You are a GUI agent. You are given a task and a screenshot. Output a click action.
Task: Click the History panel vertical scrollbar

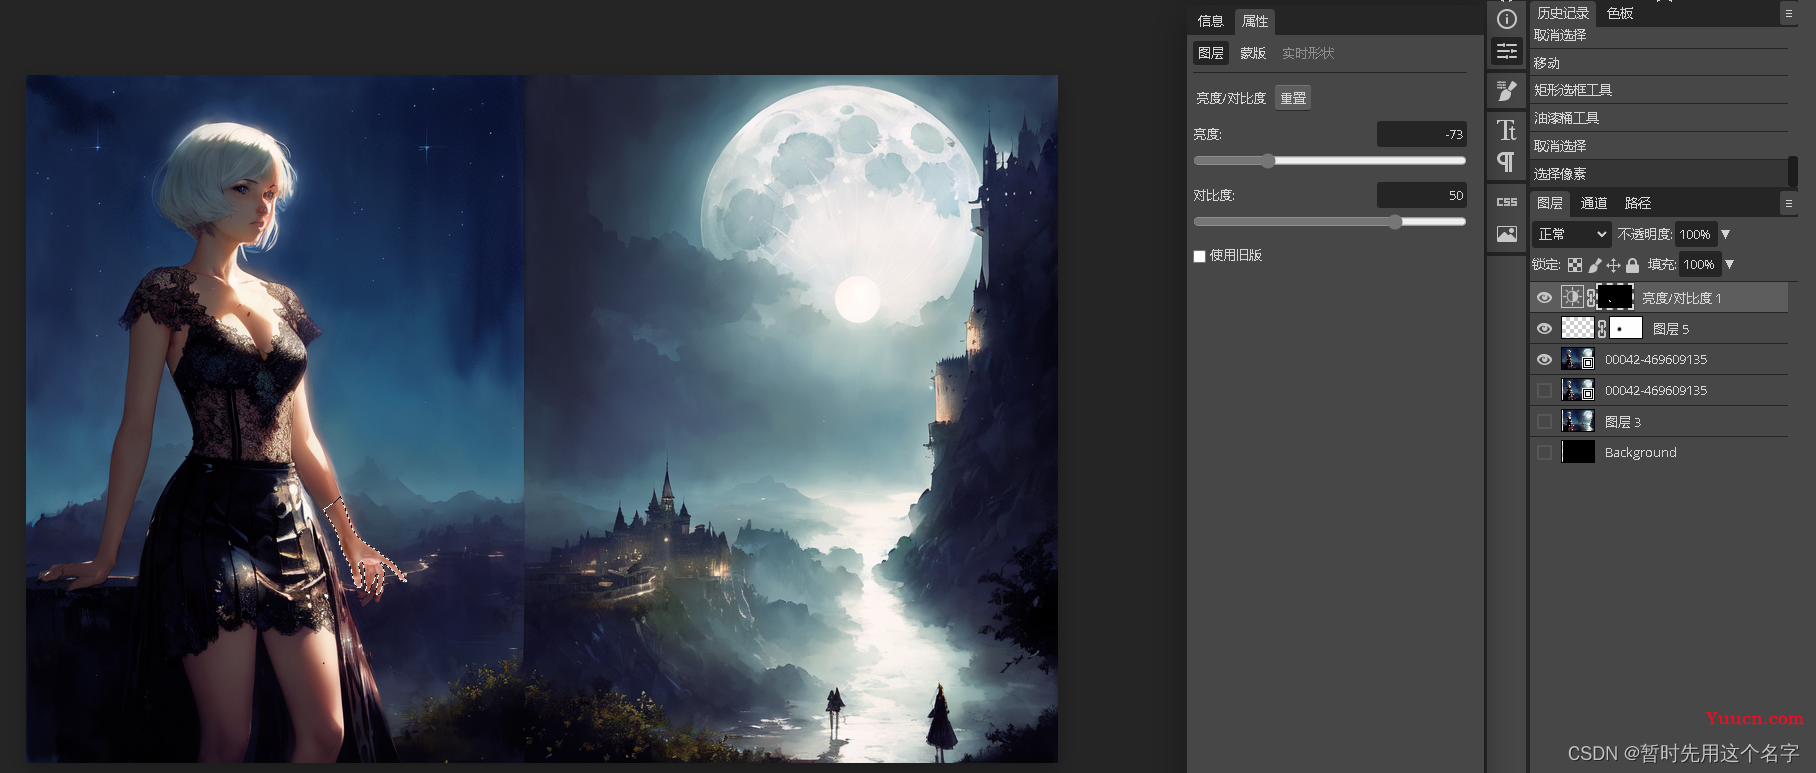pos(1793,171)
